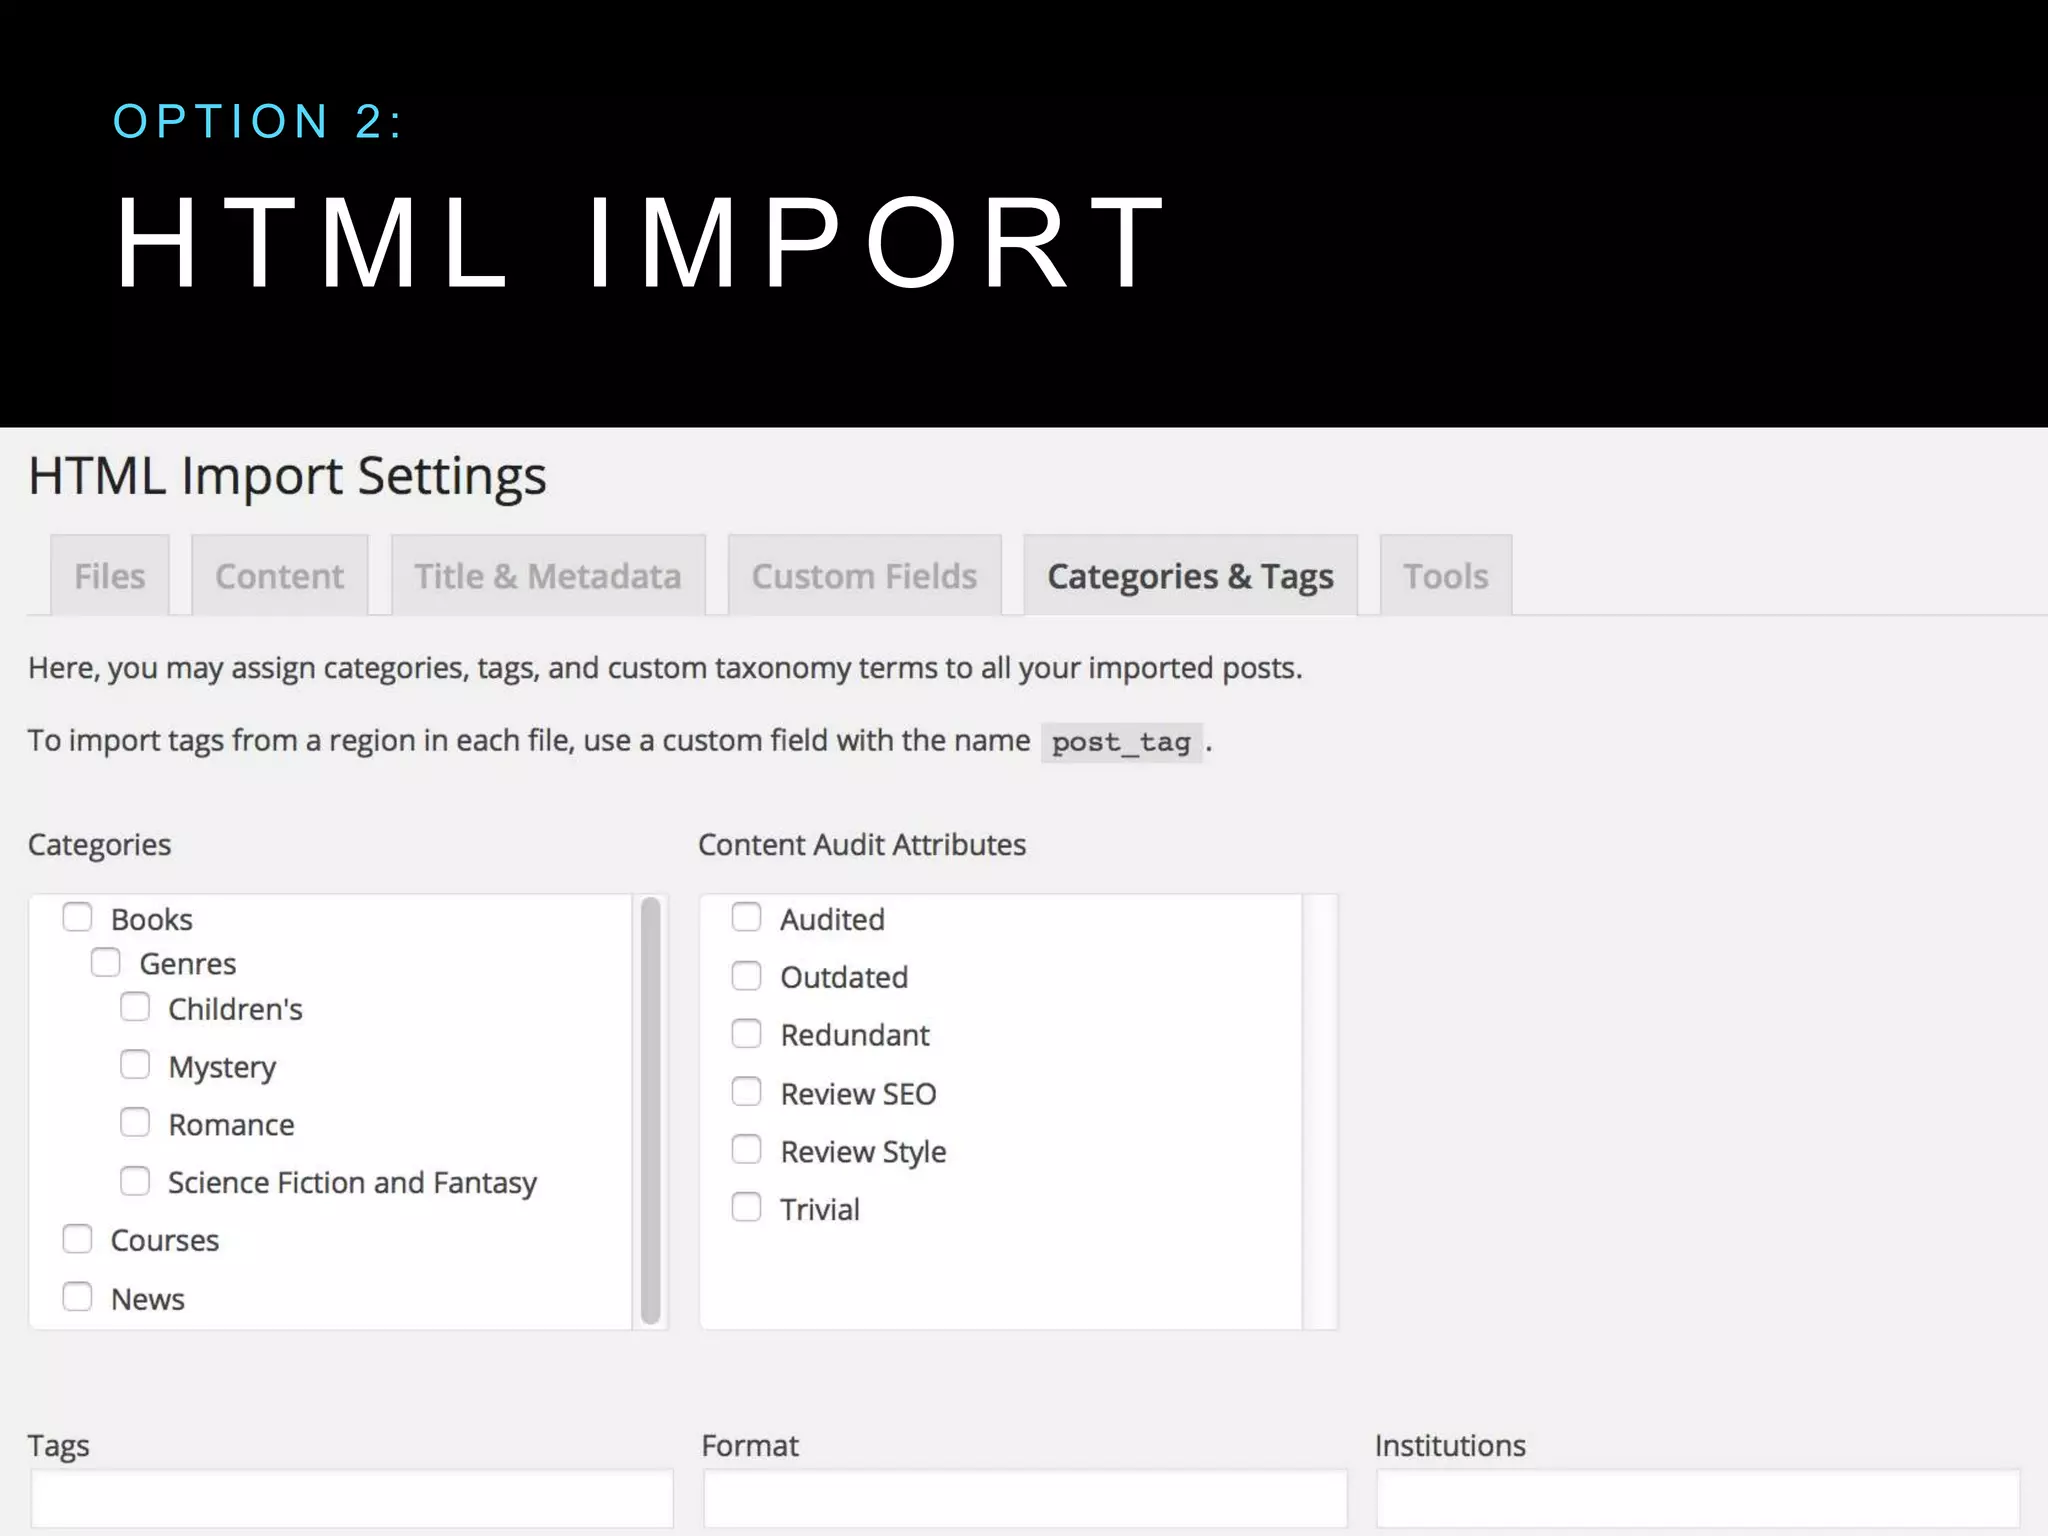Switch to the Files tab

tap(109, 576)
